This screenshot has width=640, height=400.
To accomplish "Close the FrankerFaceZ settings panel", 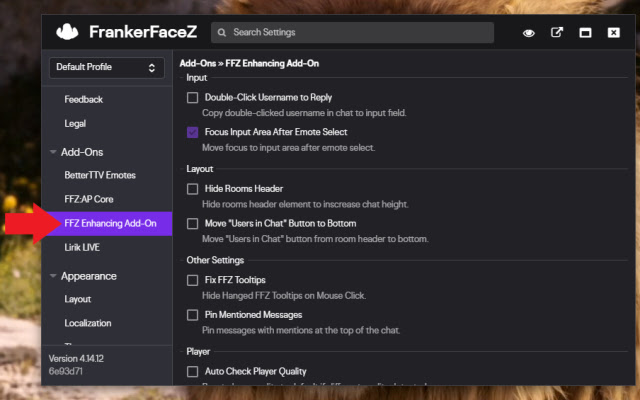I will coord(613,33).
